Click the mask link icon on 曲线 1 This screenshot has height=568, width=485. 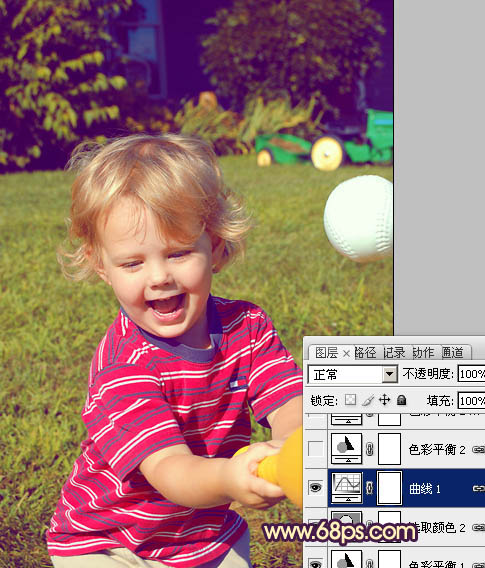[x=369, y=488]
